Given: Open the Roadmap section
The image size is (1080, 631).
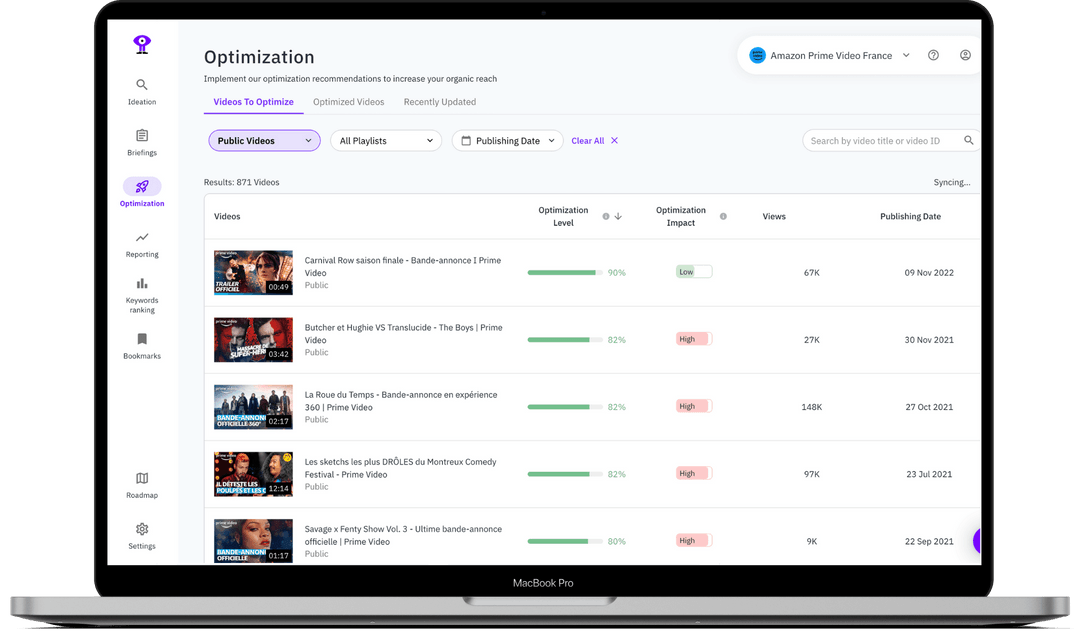Looking at the screenshot, I should pyautogui.click(x=141, y=485).
